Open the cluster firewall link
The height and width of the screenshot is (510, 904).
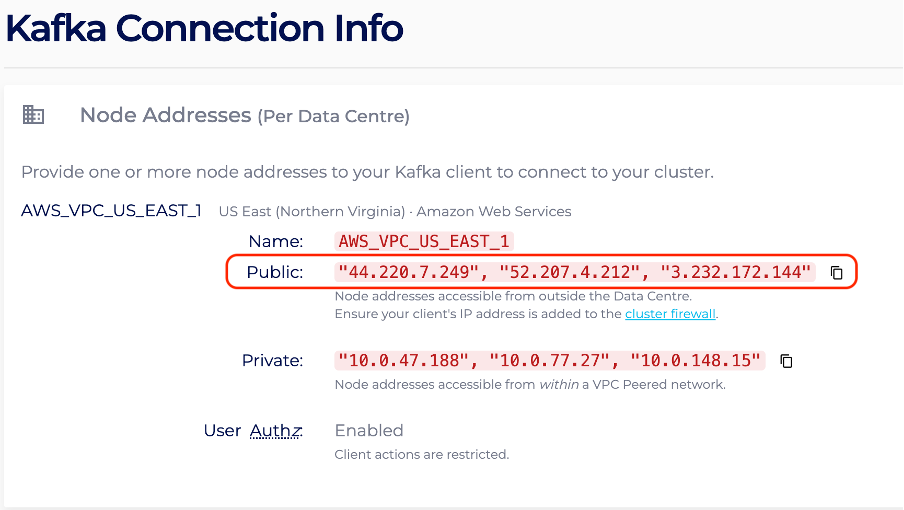coord(670,314)
